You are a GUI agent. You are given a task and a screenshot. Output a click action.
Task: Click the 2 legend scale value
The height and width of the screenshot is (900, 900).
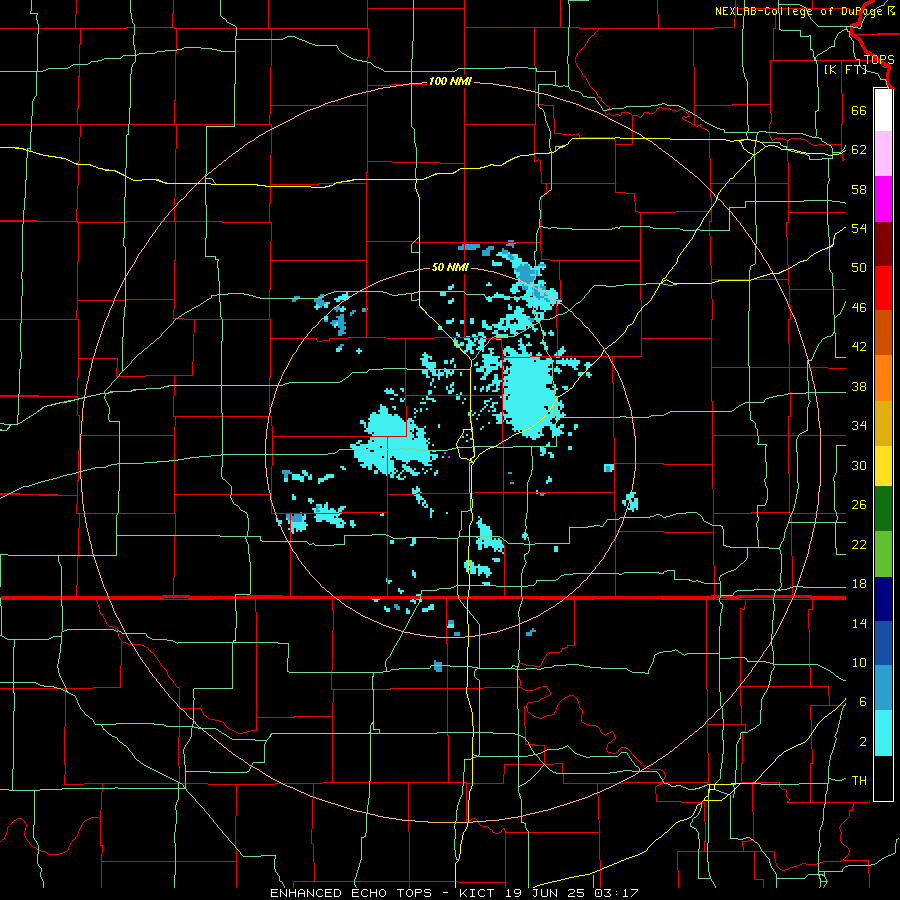[863, 742]
